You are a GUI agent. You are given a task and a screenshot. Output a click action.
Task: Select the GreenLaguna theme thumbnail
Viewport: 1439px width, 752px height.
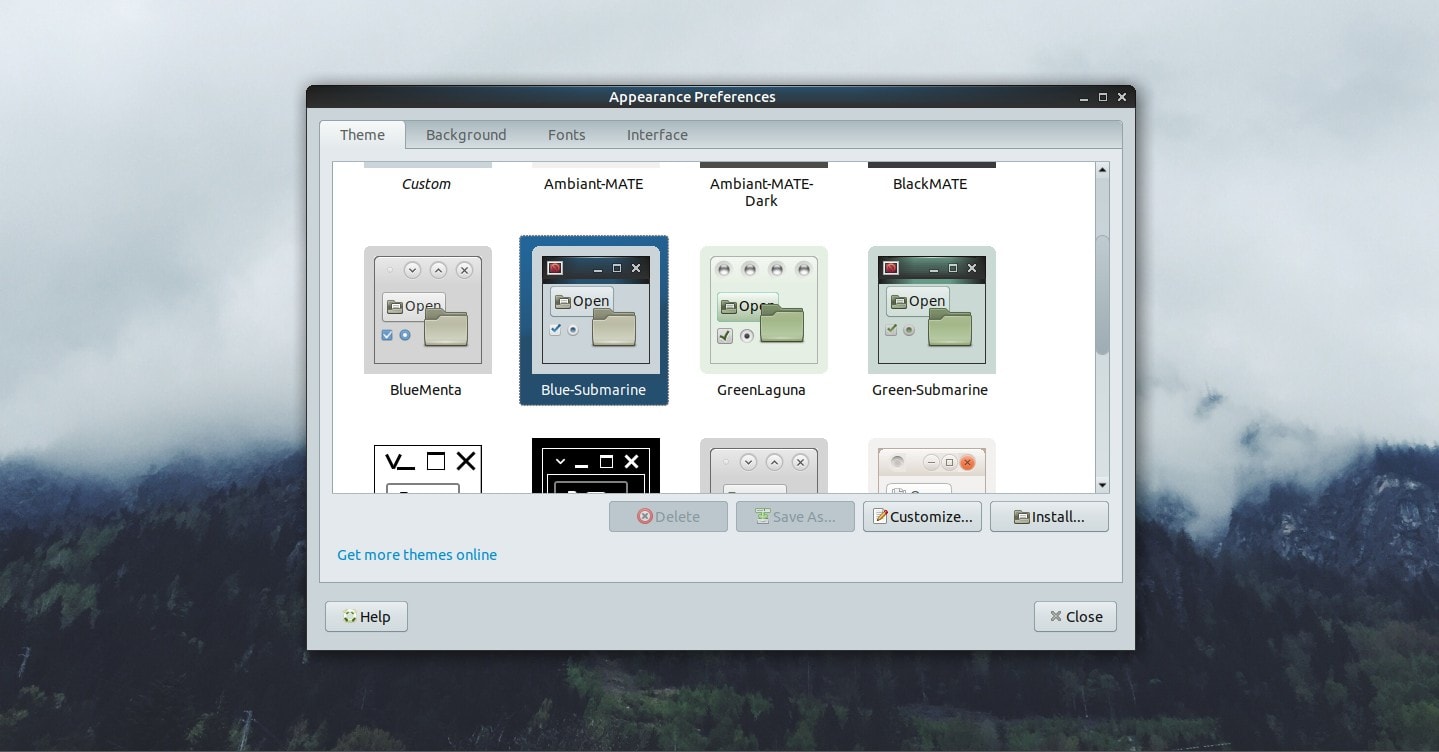(763, 310)
